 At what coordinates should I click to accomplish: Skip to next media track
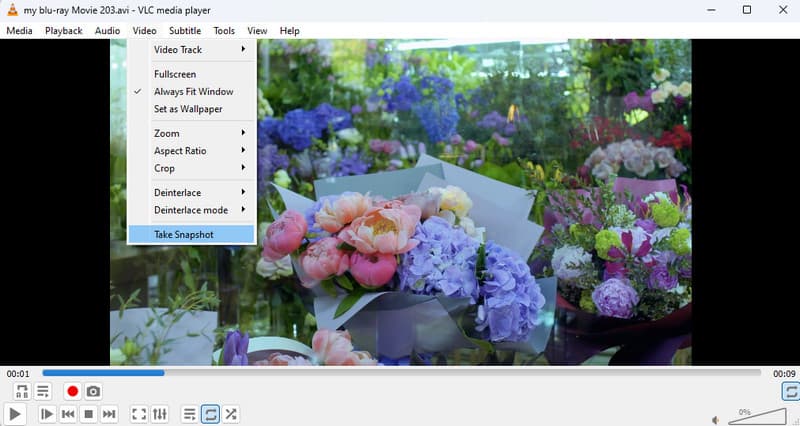point(109,414)
